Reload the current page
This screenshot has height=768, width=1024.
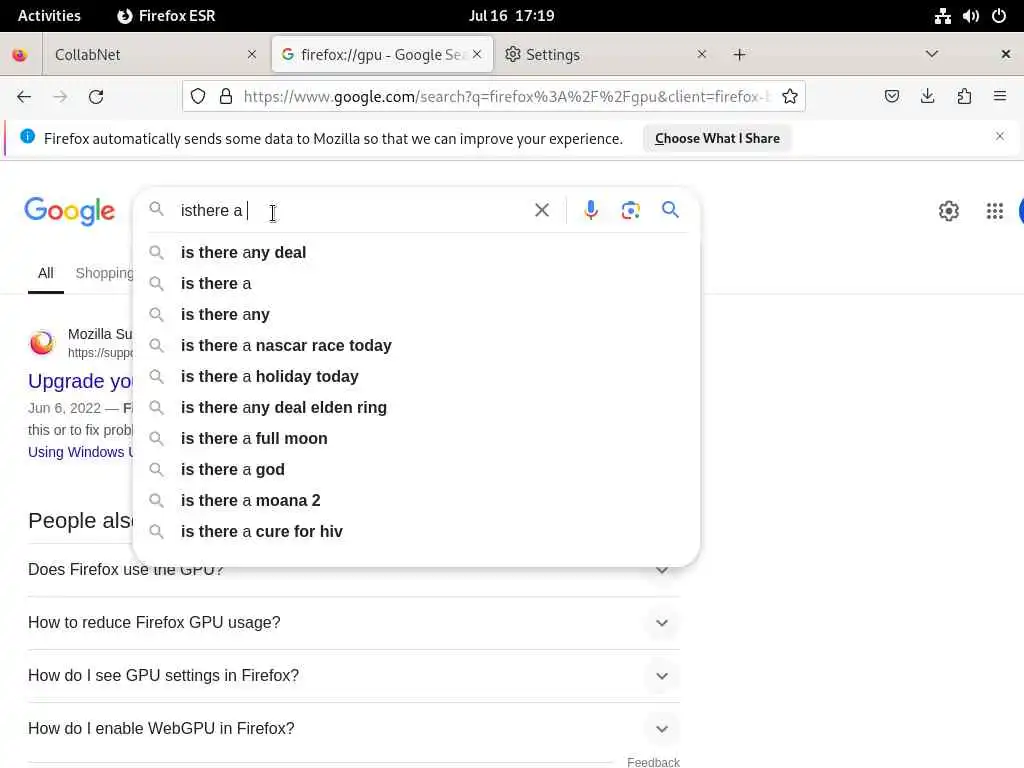click(x=96, y=97)
